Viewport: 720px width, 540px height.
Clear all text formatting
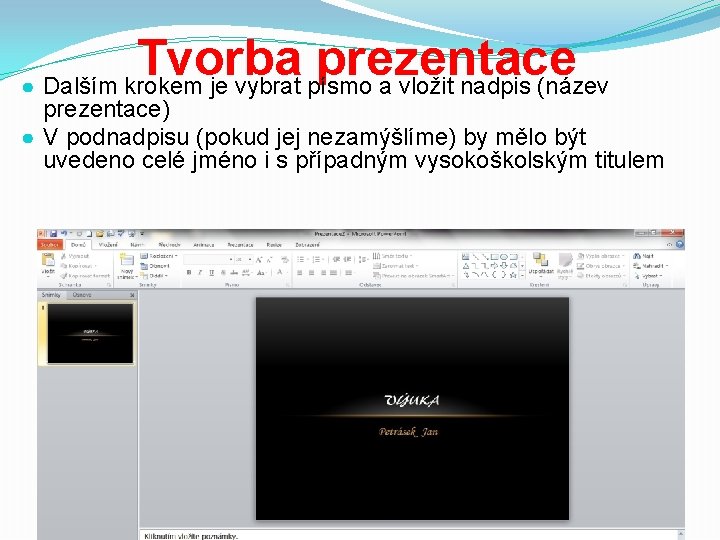click(285, 260)
